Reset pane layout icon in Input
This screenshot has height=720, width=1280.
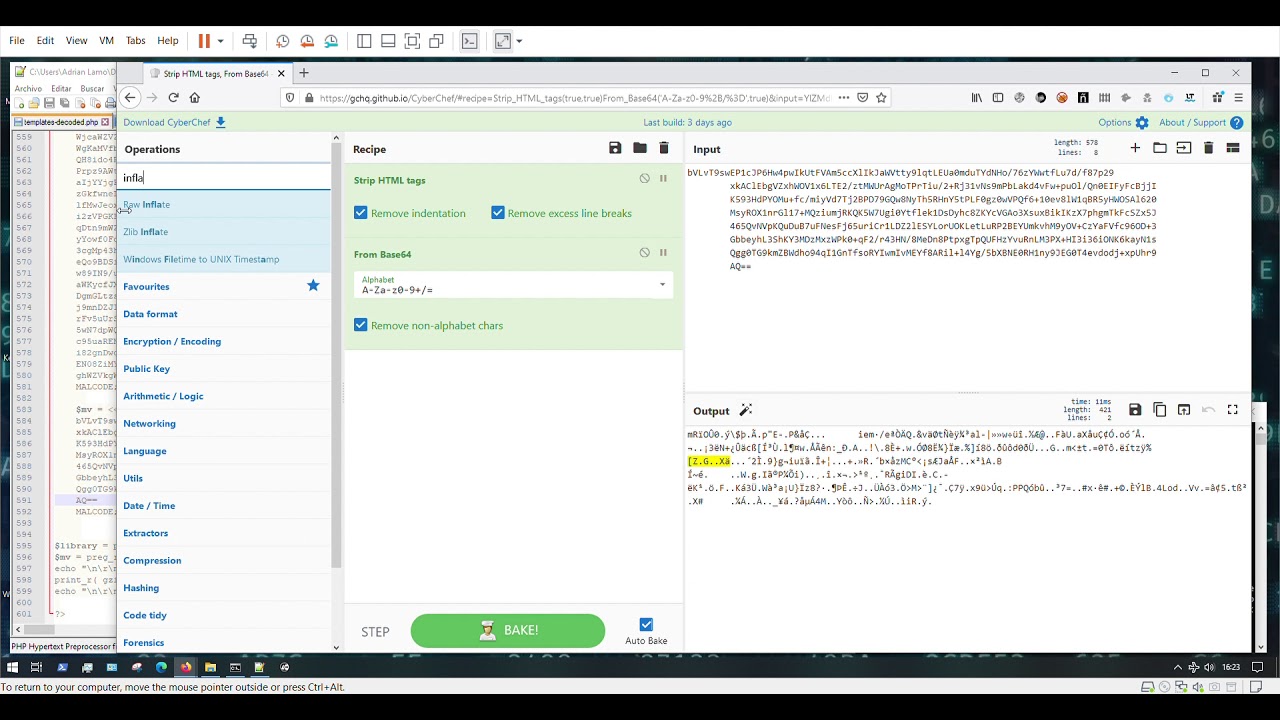(1233, 148)
